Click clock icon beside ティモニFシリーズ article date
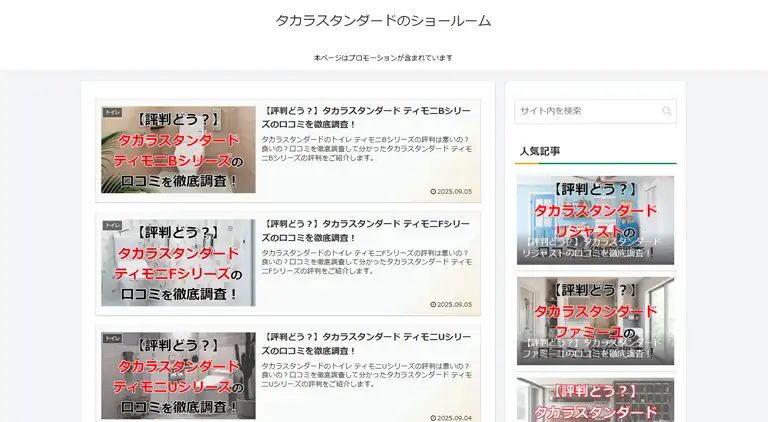 pos(433,304)
